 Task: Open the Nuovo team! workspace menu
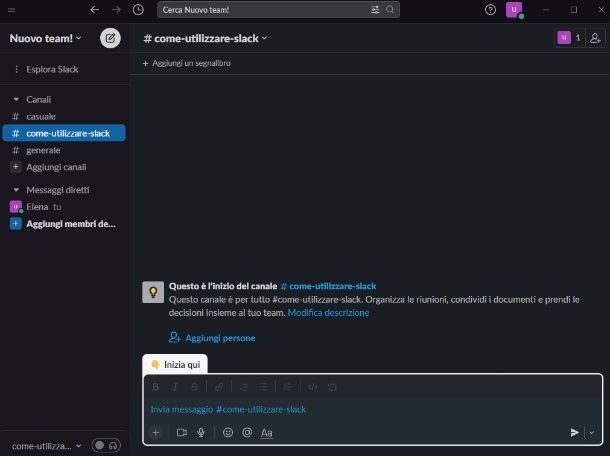45,38
